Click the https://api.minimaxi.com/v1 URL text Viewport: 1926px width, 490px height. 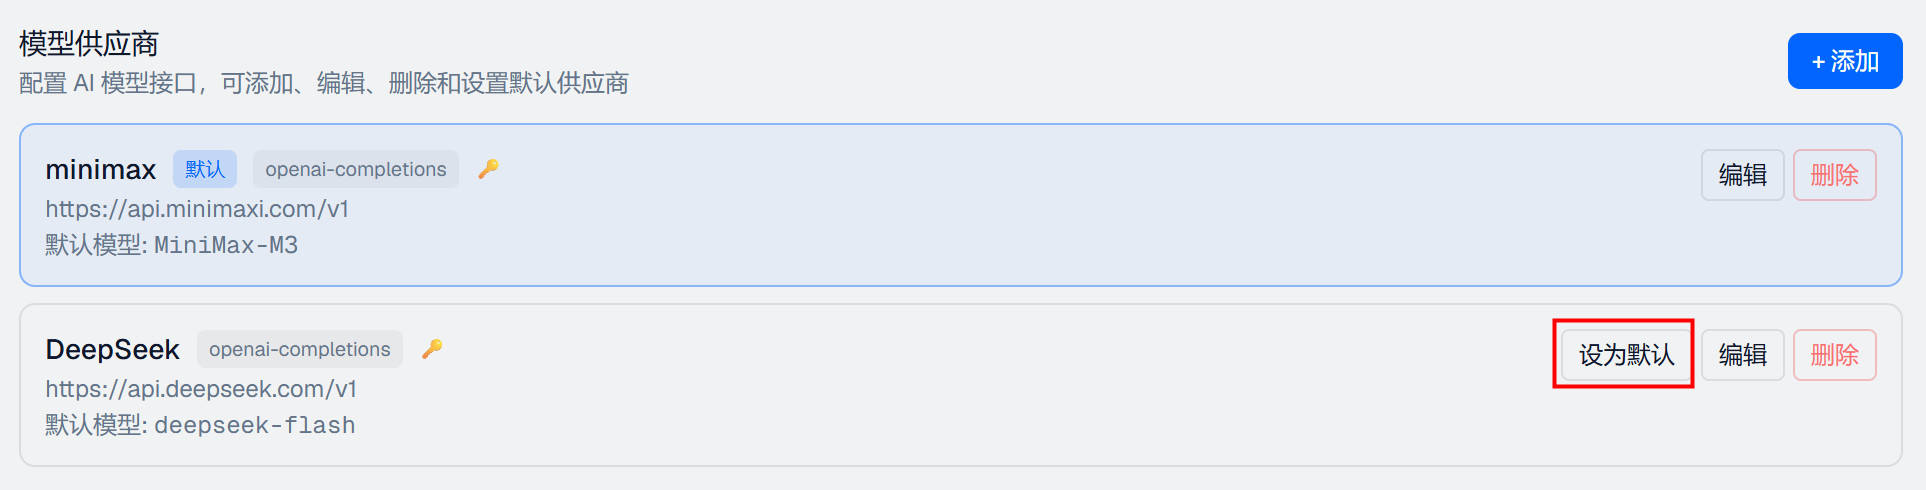[x=197, y=209]
